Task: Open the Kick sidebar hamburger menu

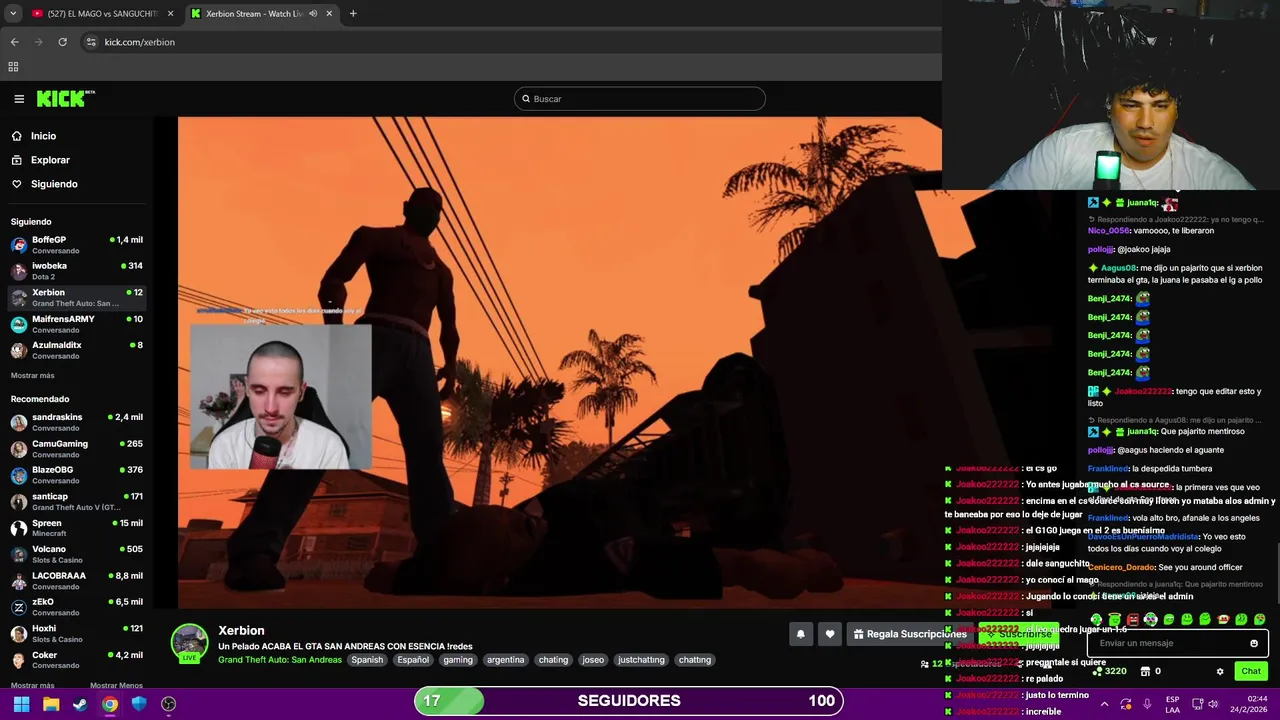Action: pos(19,99)
